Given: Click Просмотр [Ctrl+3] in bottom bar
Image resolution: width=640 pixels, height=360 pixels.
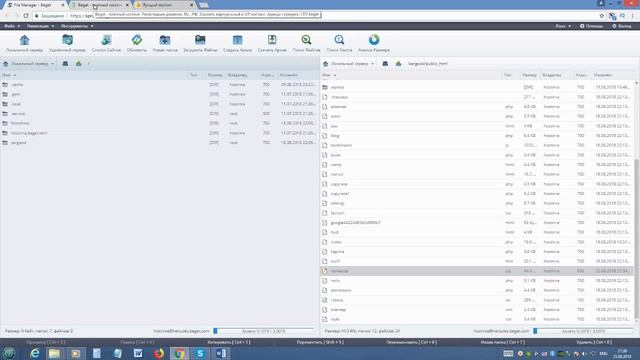Looking at the screenshot, I should coord(46,342).
